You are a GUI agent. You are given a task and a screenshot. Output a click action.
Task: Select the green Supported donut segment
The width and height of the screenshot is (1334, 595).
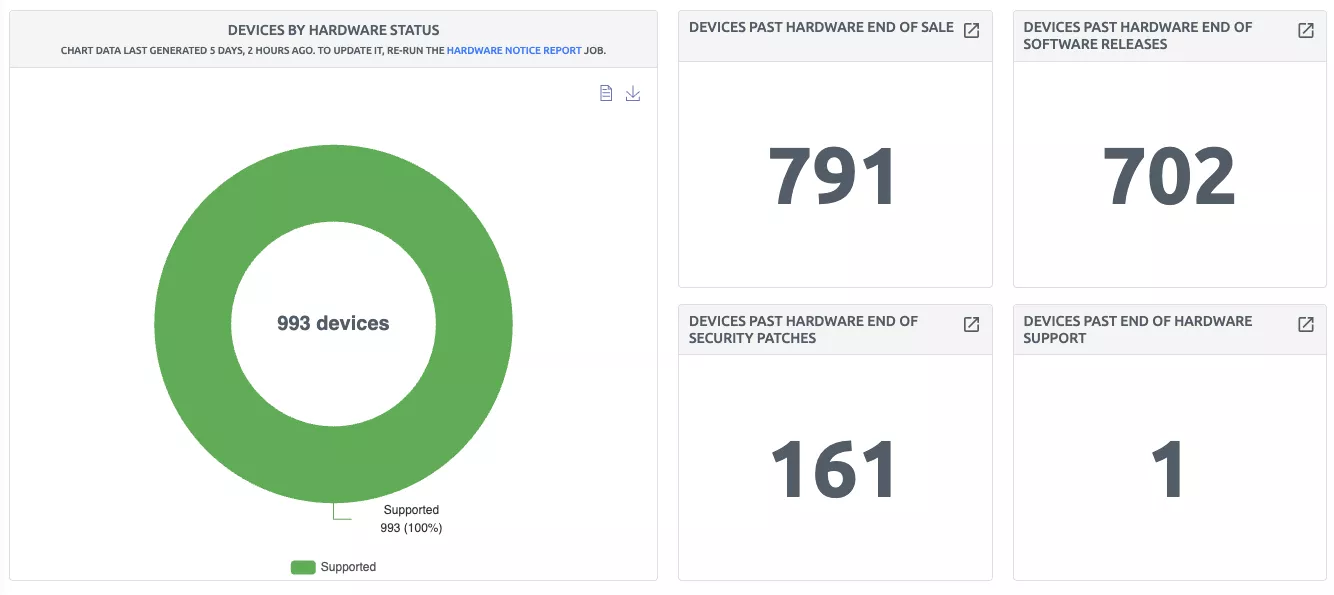190,323
